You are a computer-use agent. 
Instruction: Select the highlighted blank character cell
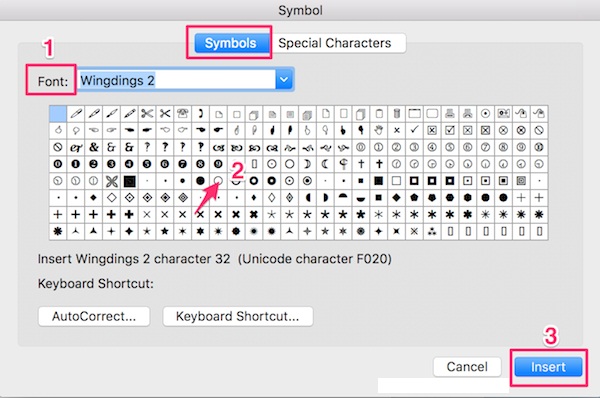pos(58,114)
